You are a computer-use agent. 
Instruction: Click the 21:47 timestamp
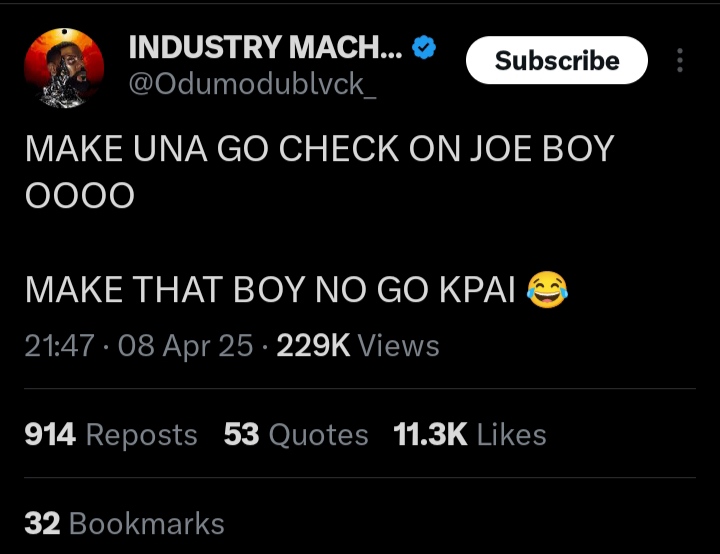pos(60,346)
